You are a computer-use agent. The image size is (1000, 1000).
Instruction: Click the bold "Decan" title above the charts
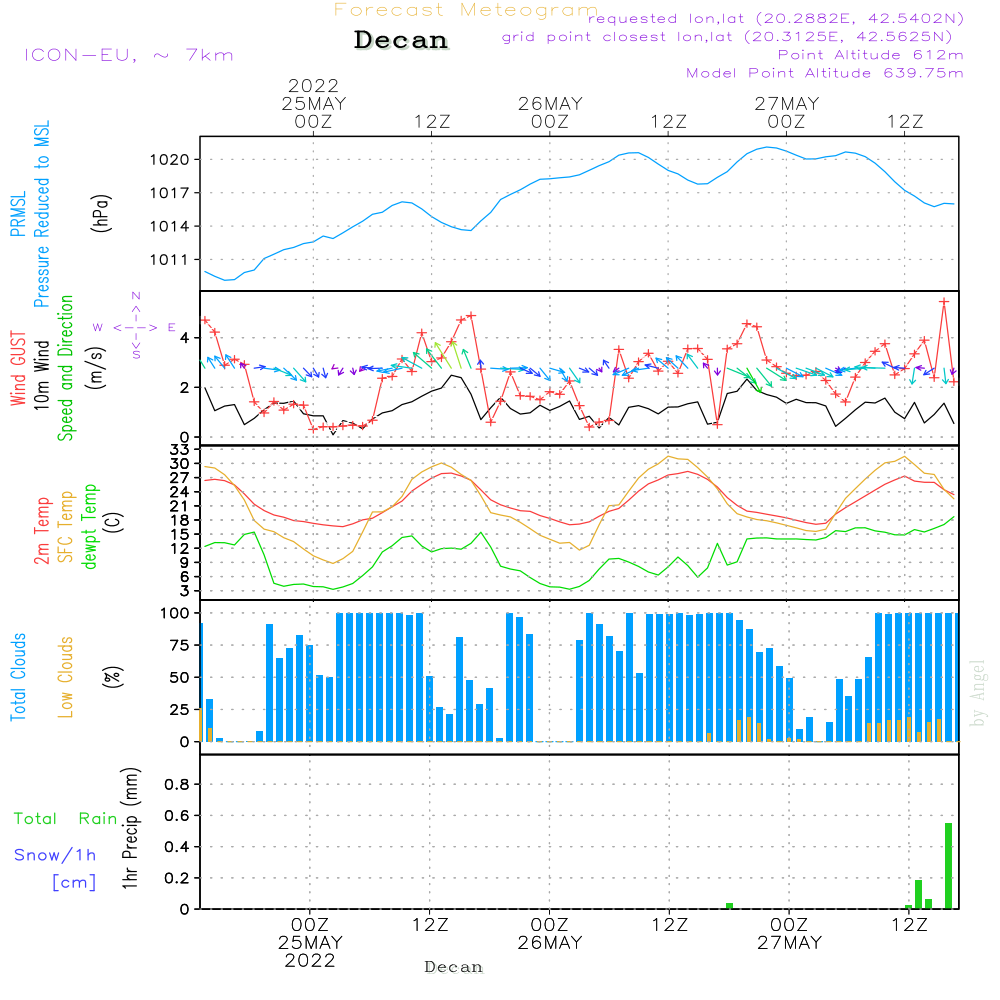tap(401, 40)
